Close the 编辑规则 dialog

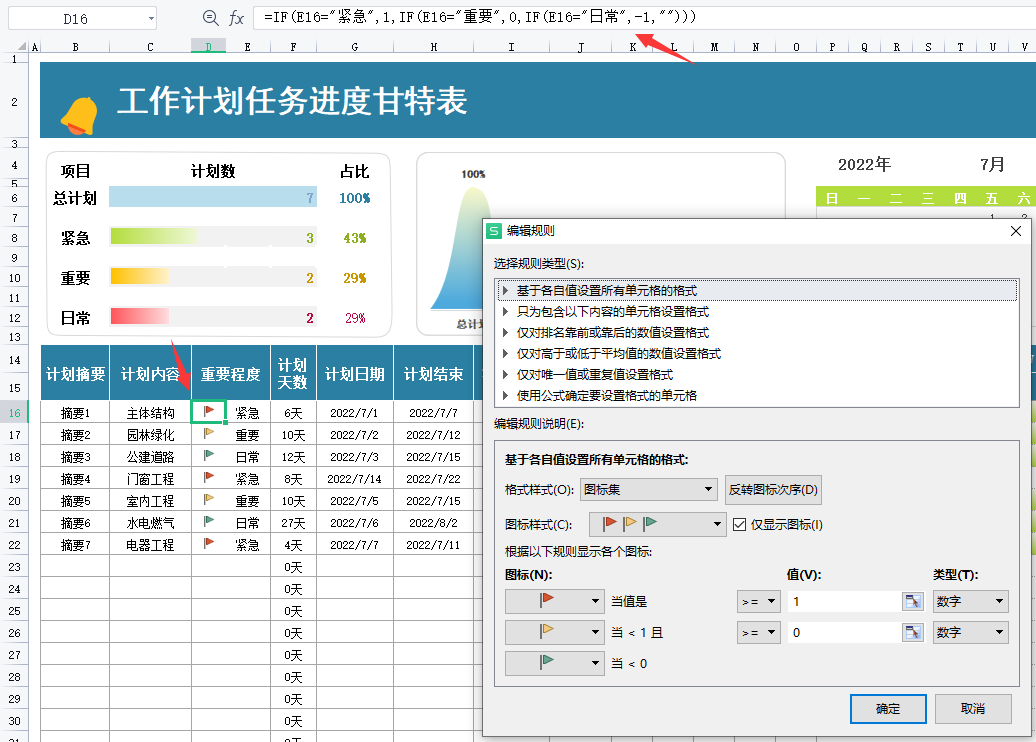pyautogui.click(x=1016, y=231)
